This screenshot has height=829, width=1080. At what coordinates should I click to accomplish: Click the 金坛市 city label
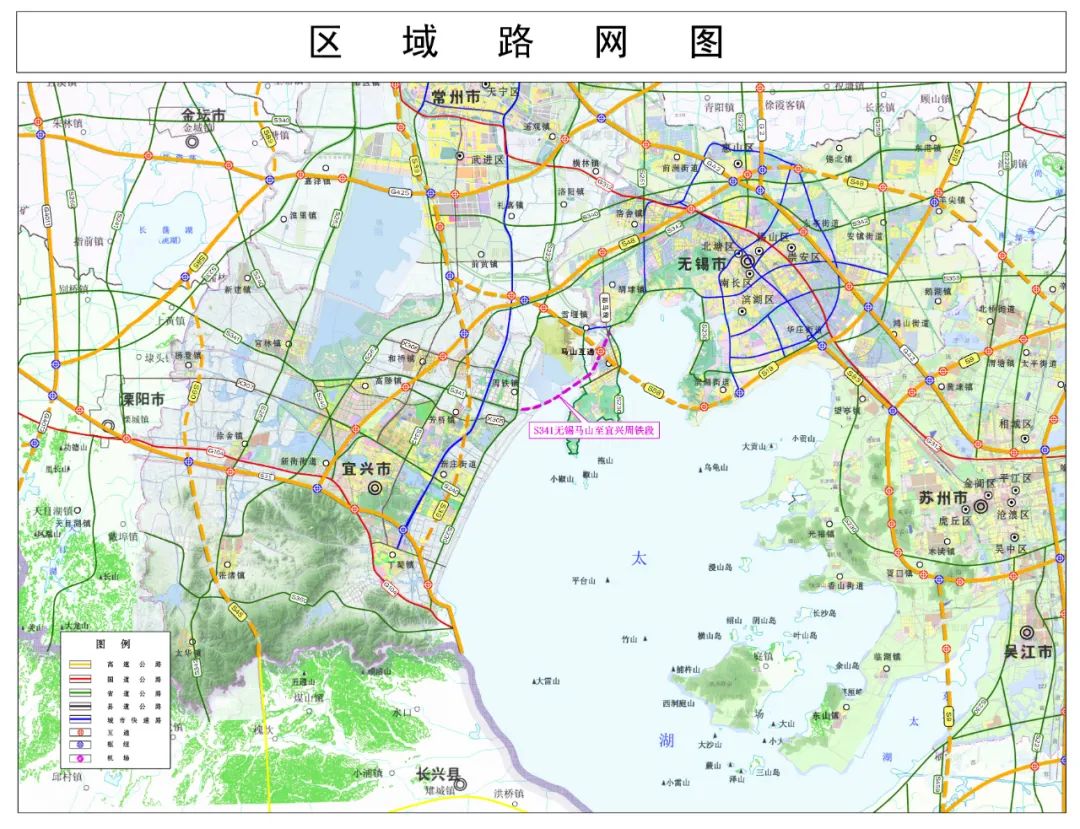pos(203,115)
